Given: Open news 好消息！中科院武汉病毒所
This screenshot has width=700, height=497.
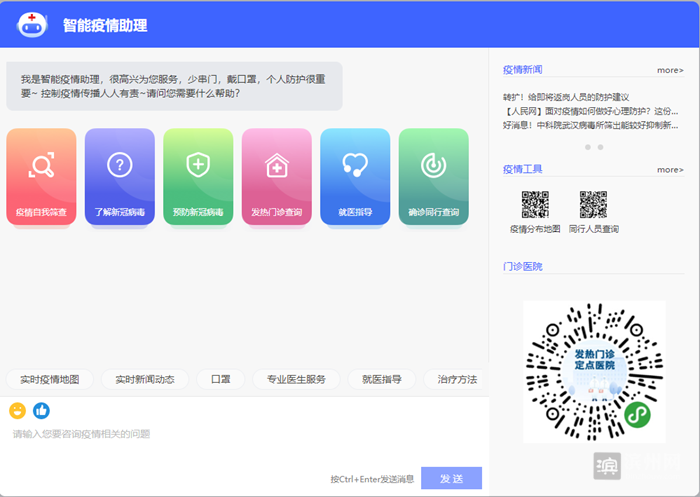Looking at the screenshot, I should pos(591,125).
